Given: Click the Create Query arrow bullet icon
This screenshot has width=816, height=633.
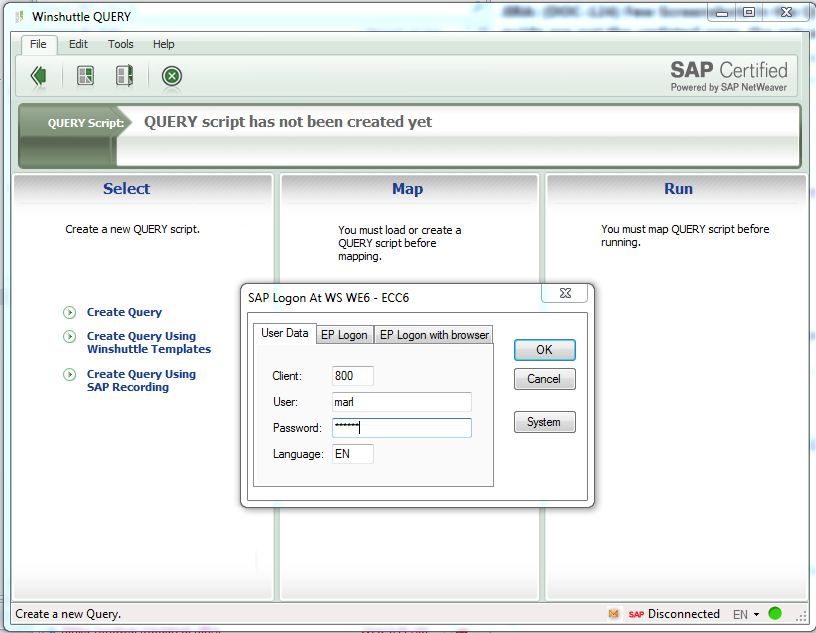Looking at the screenshot, I should pos(69,312).
